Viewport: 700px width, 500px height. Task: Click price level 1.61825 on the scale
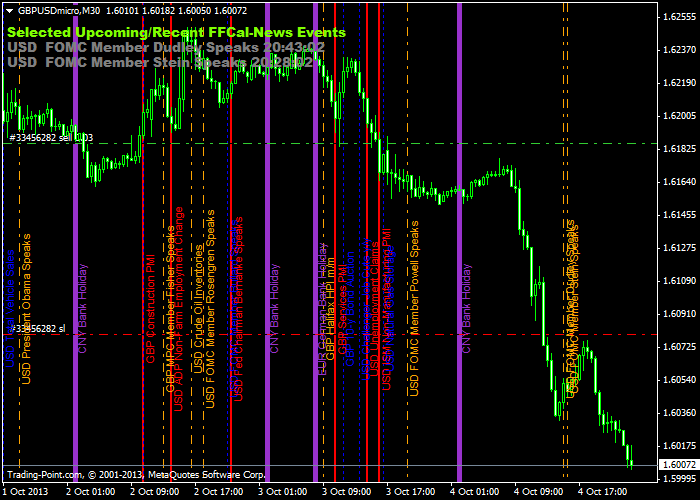679,149
